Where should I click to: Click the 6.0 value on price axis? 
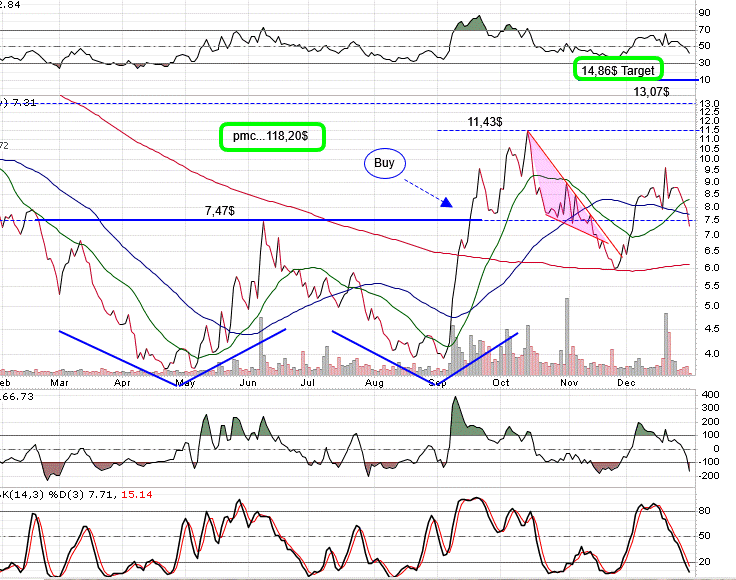709,267
